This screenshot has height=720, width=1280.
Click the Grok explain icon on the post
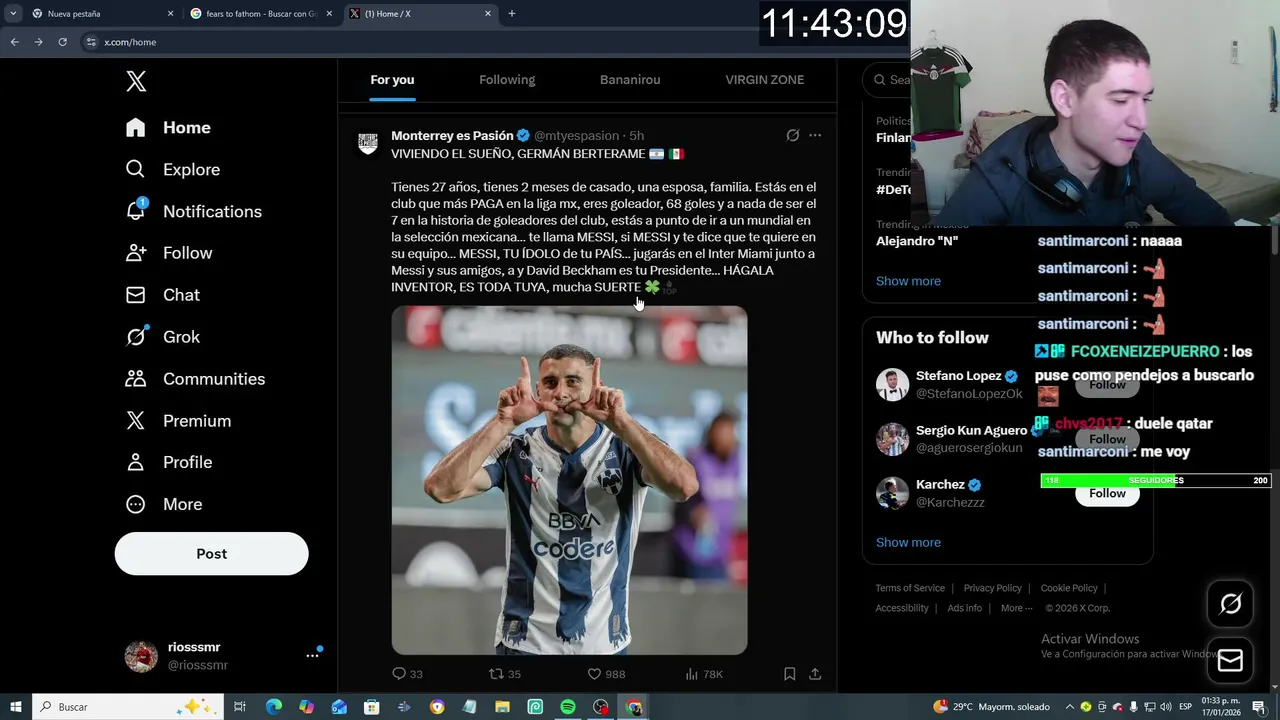(792, 136)
